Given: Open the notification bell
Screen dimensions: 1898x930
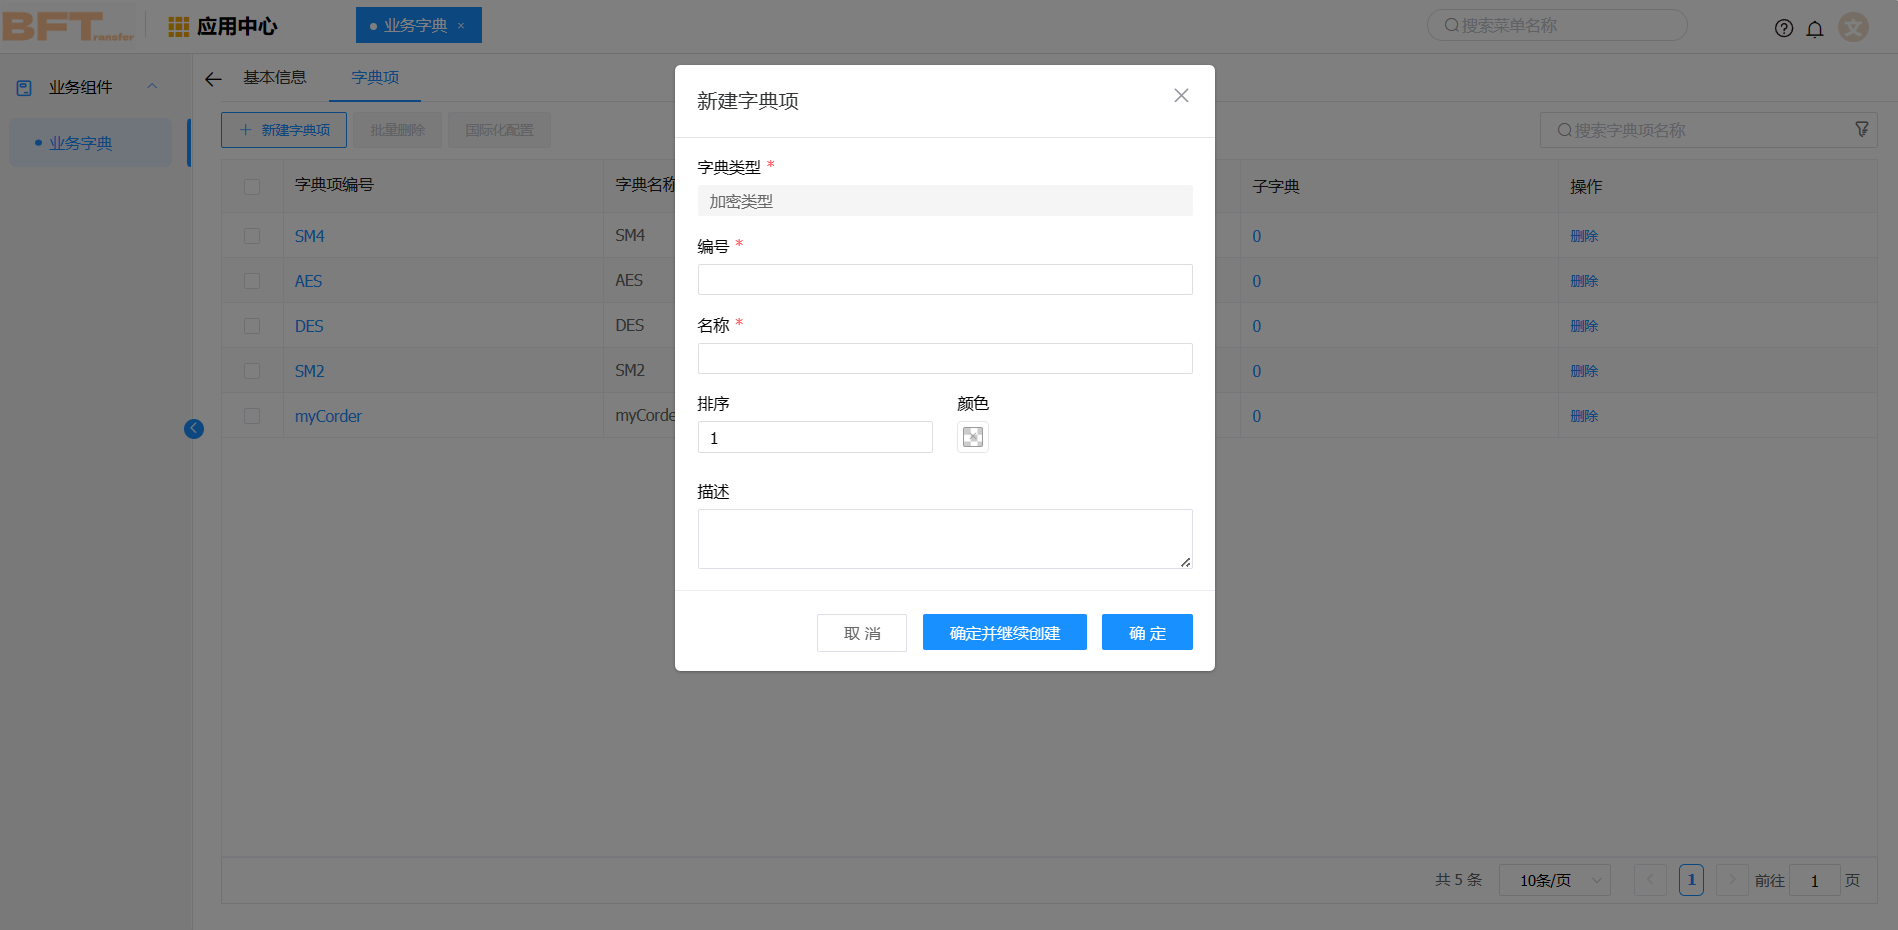Looking at the screenshot, I should [x=1815, y=28].
